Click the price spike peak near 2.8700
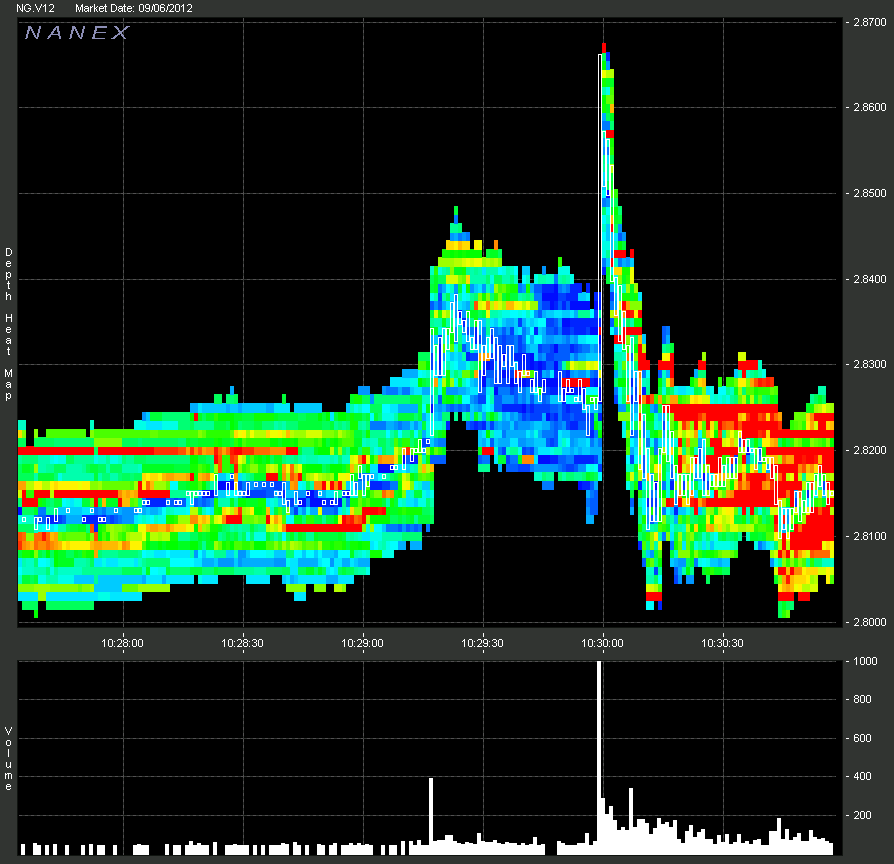Screen dimensions: 894x864 [604, 48]
